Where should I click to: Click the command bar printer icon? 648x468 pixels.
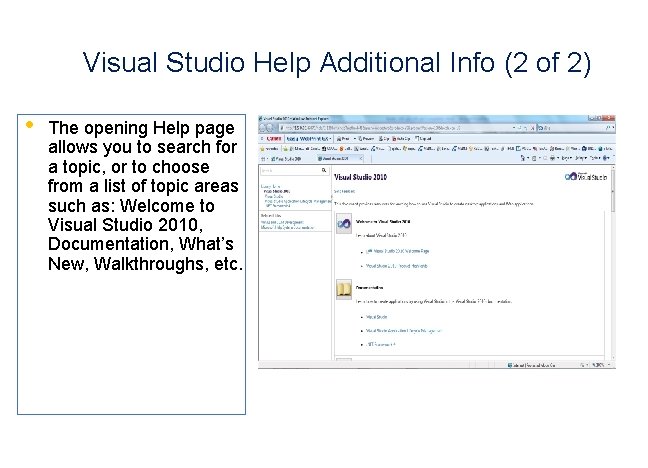coord(552,158)
